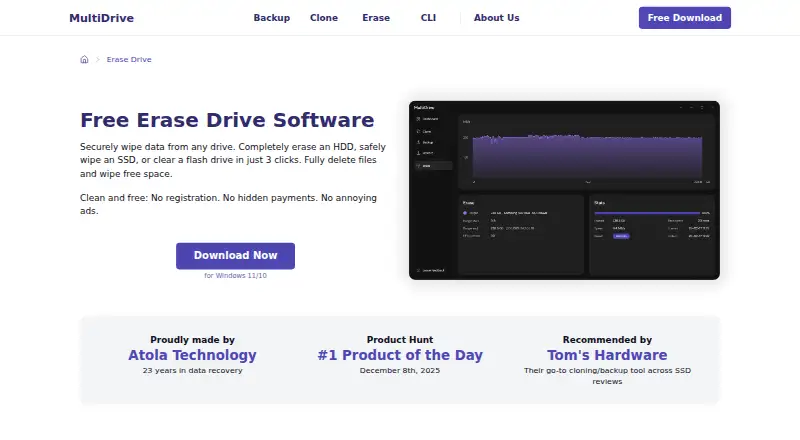This screenshot has height=440, width=800.
Task: Click the 'Securely wipe data' paragraph
Action: coord(233,160)
